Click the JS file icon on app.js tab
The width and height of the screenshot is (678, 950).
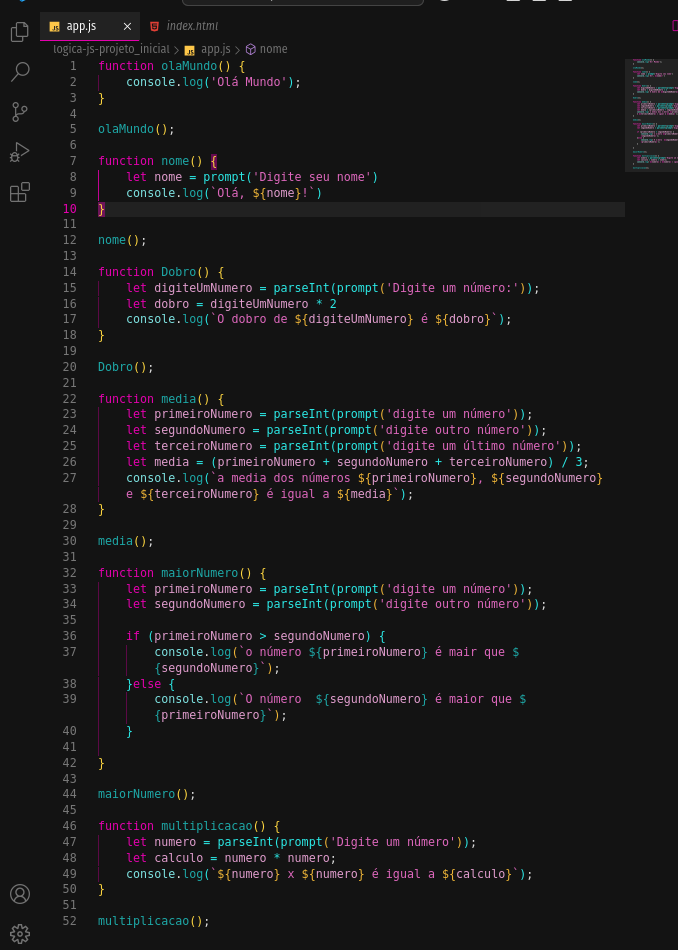55,27
